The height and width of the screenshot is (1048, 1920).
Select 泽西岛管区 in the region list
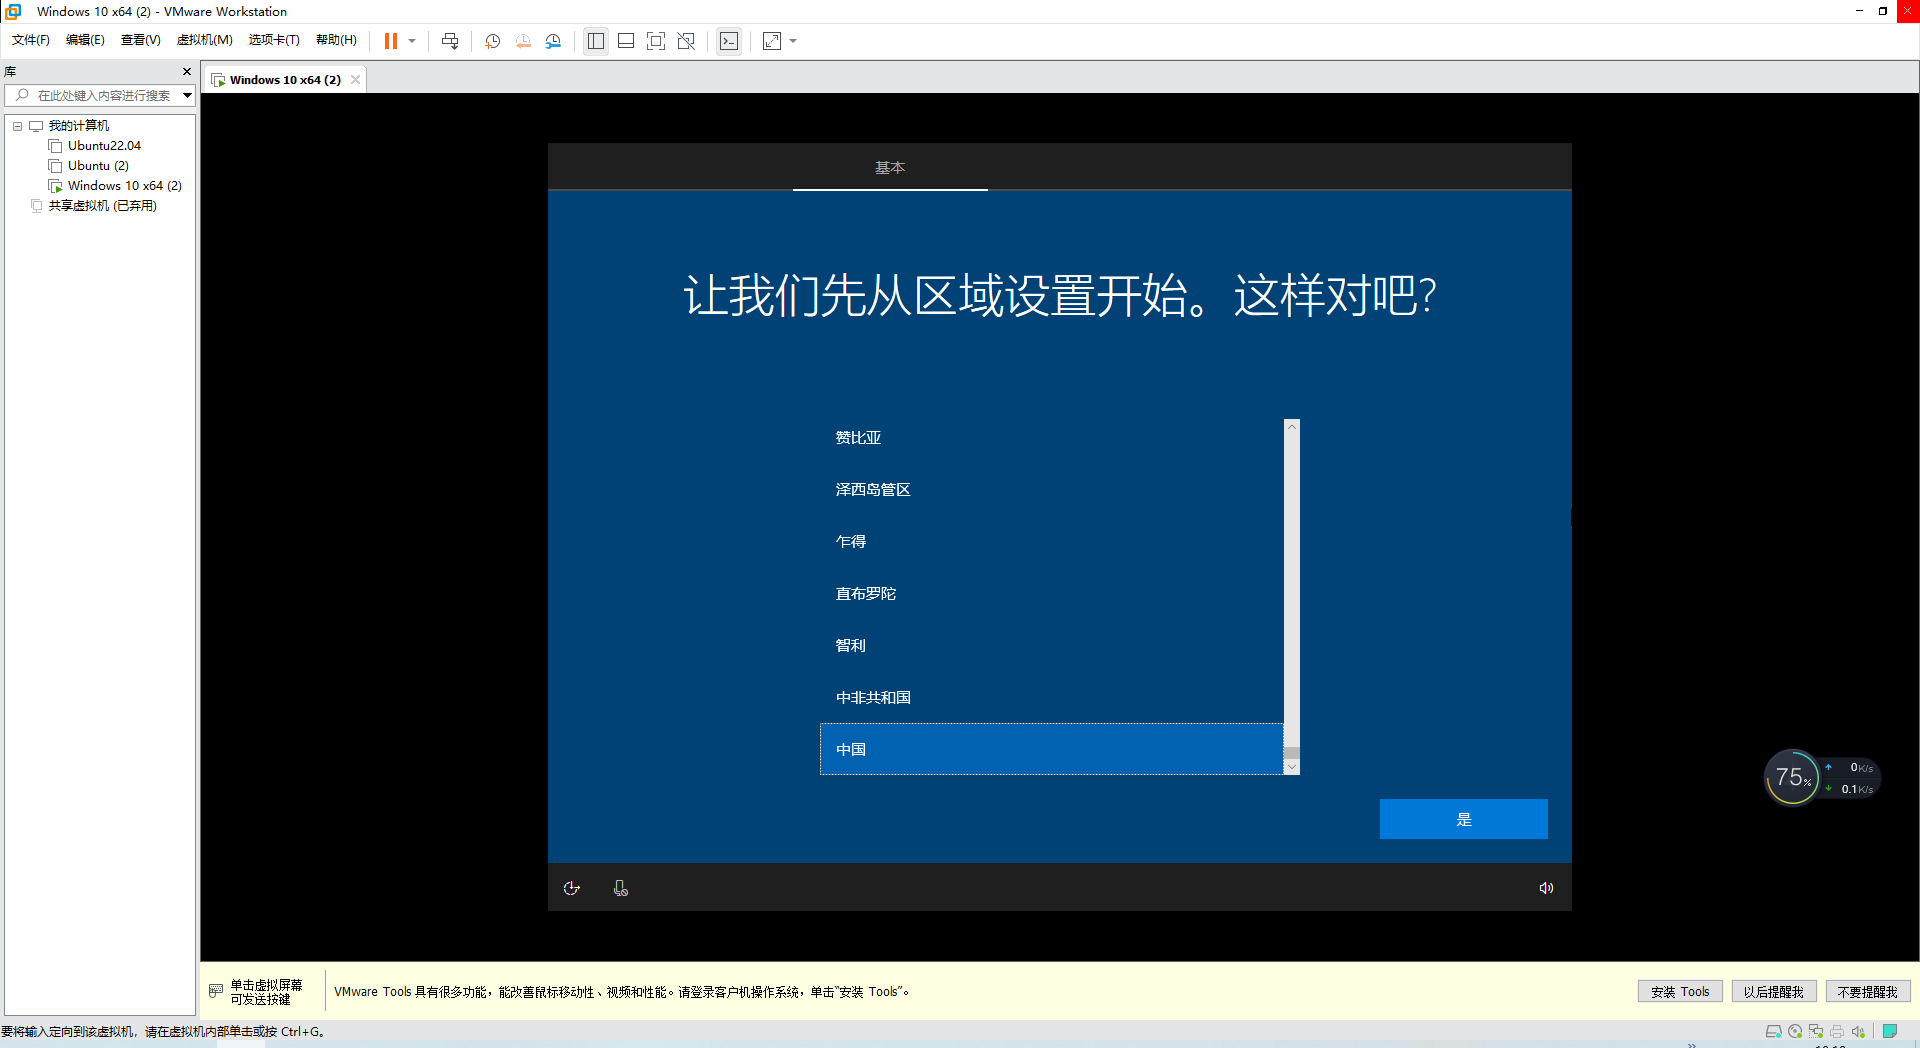tap(1051, 489)
